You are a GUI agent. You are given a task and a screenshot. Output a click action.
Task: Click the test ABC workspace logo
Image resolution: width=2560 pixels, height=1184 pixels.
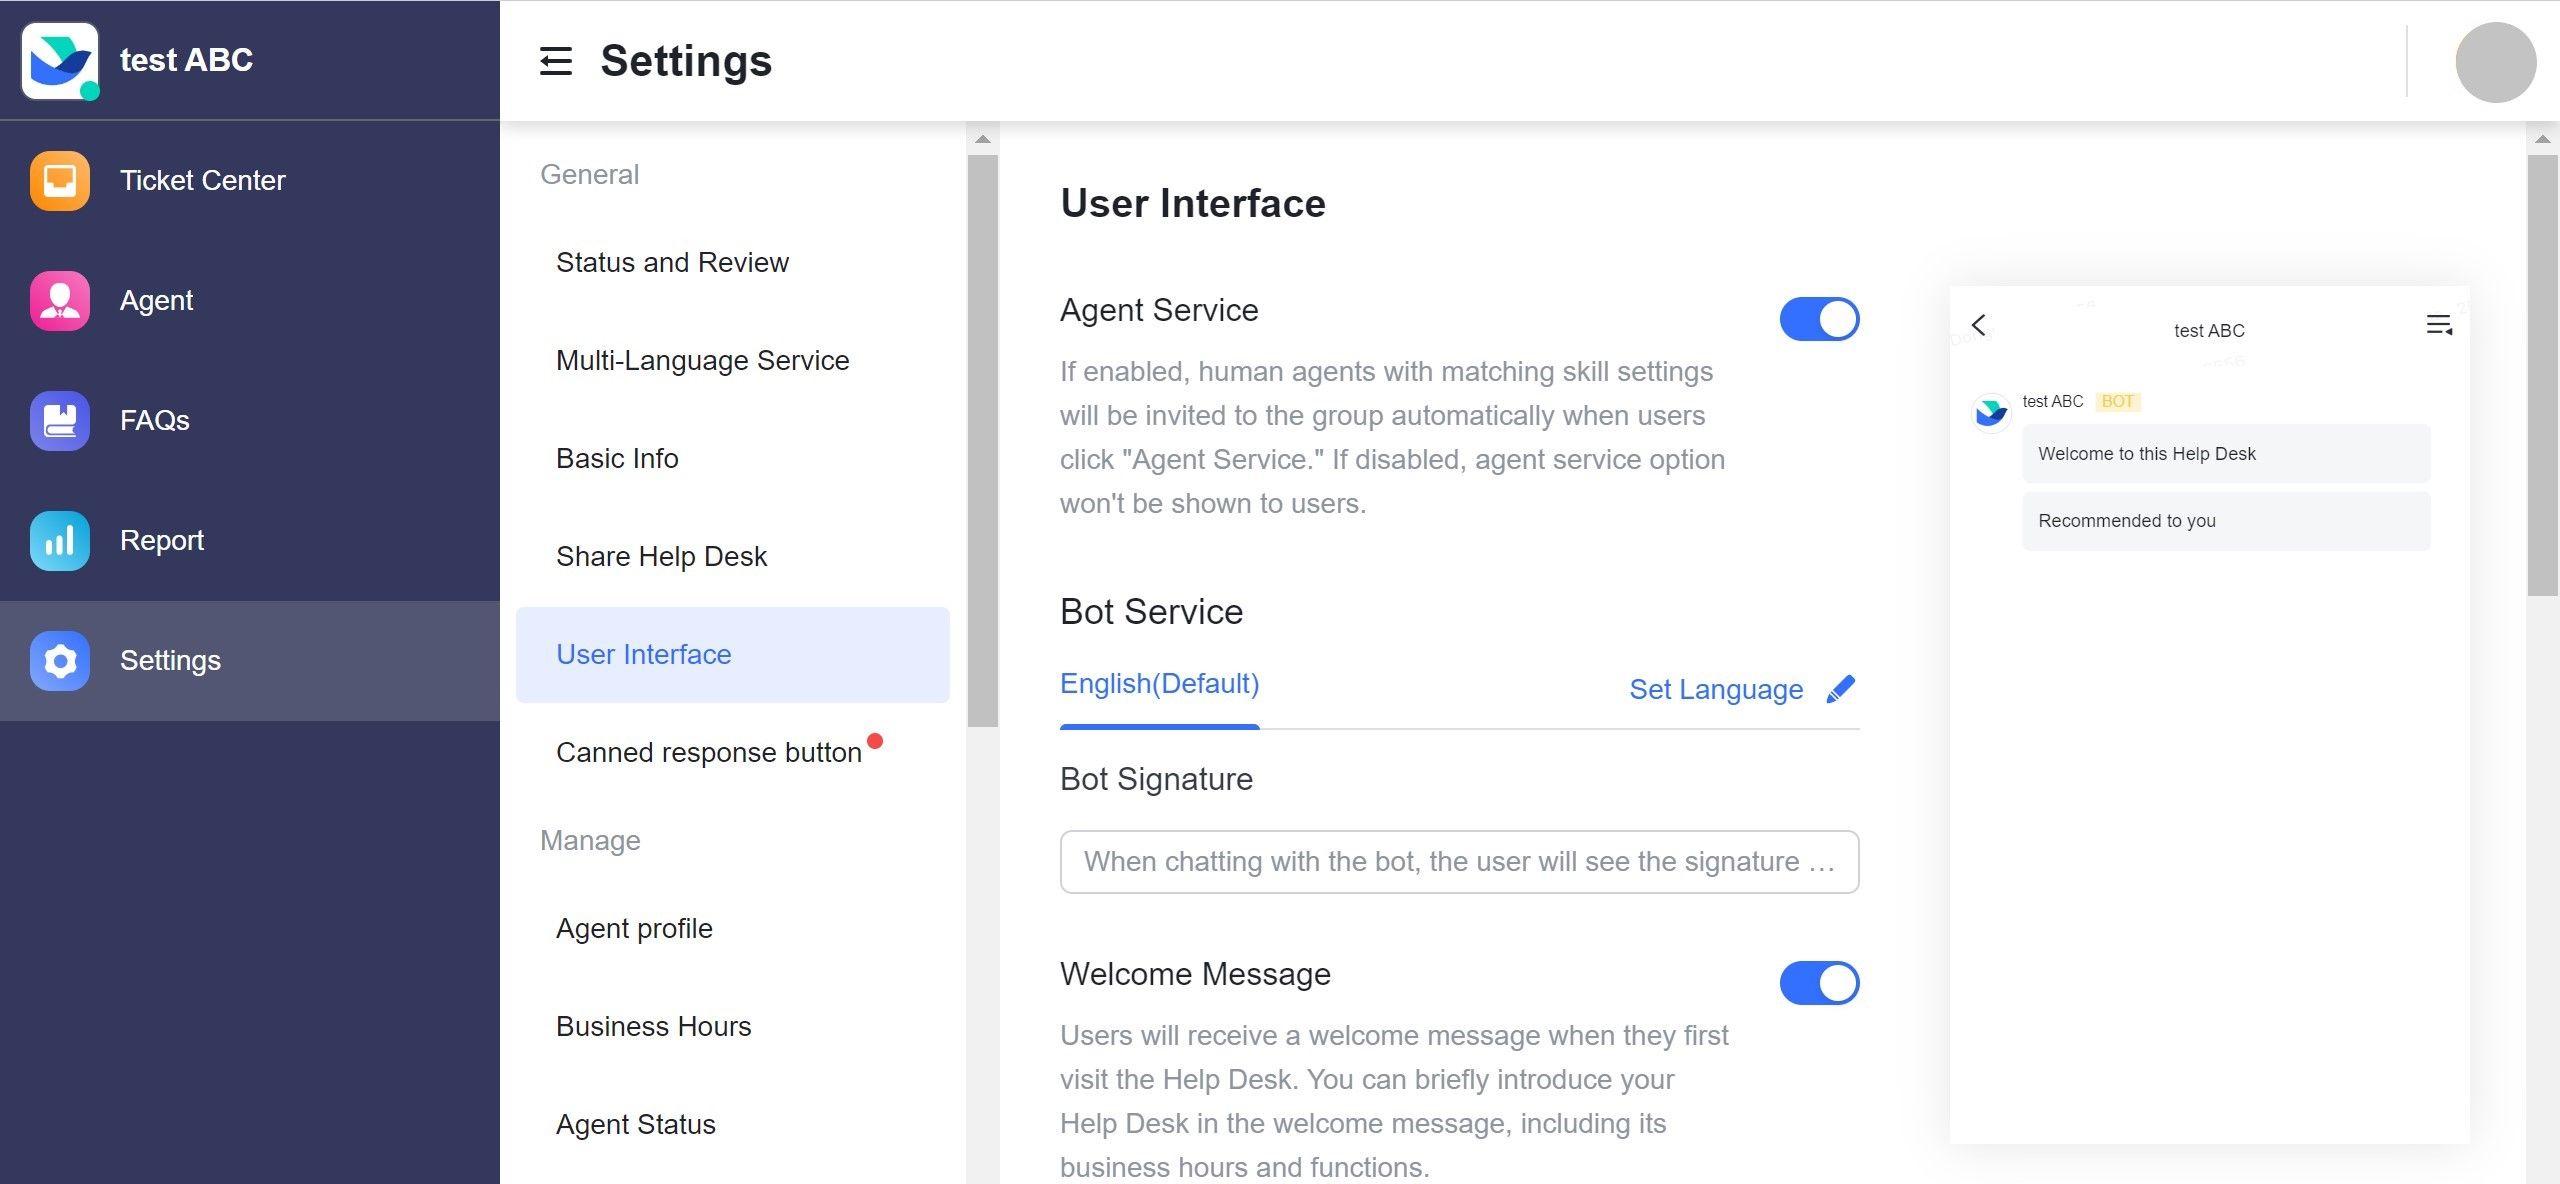click(59, 59)
